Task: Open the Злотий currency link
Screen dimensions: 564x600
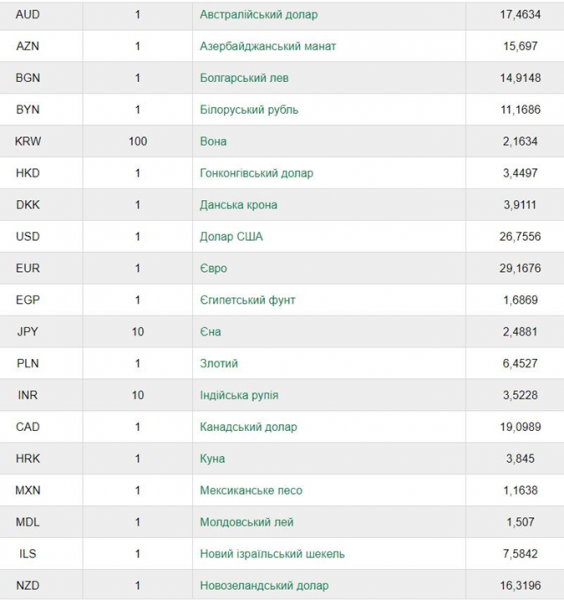Action: coord(219,364)
